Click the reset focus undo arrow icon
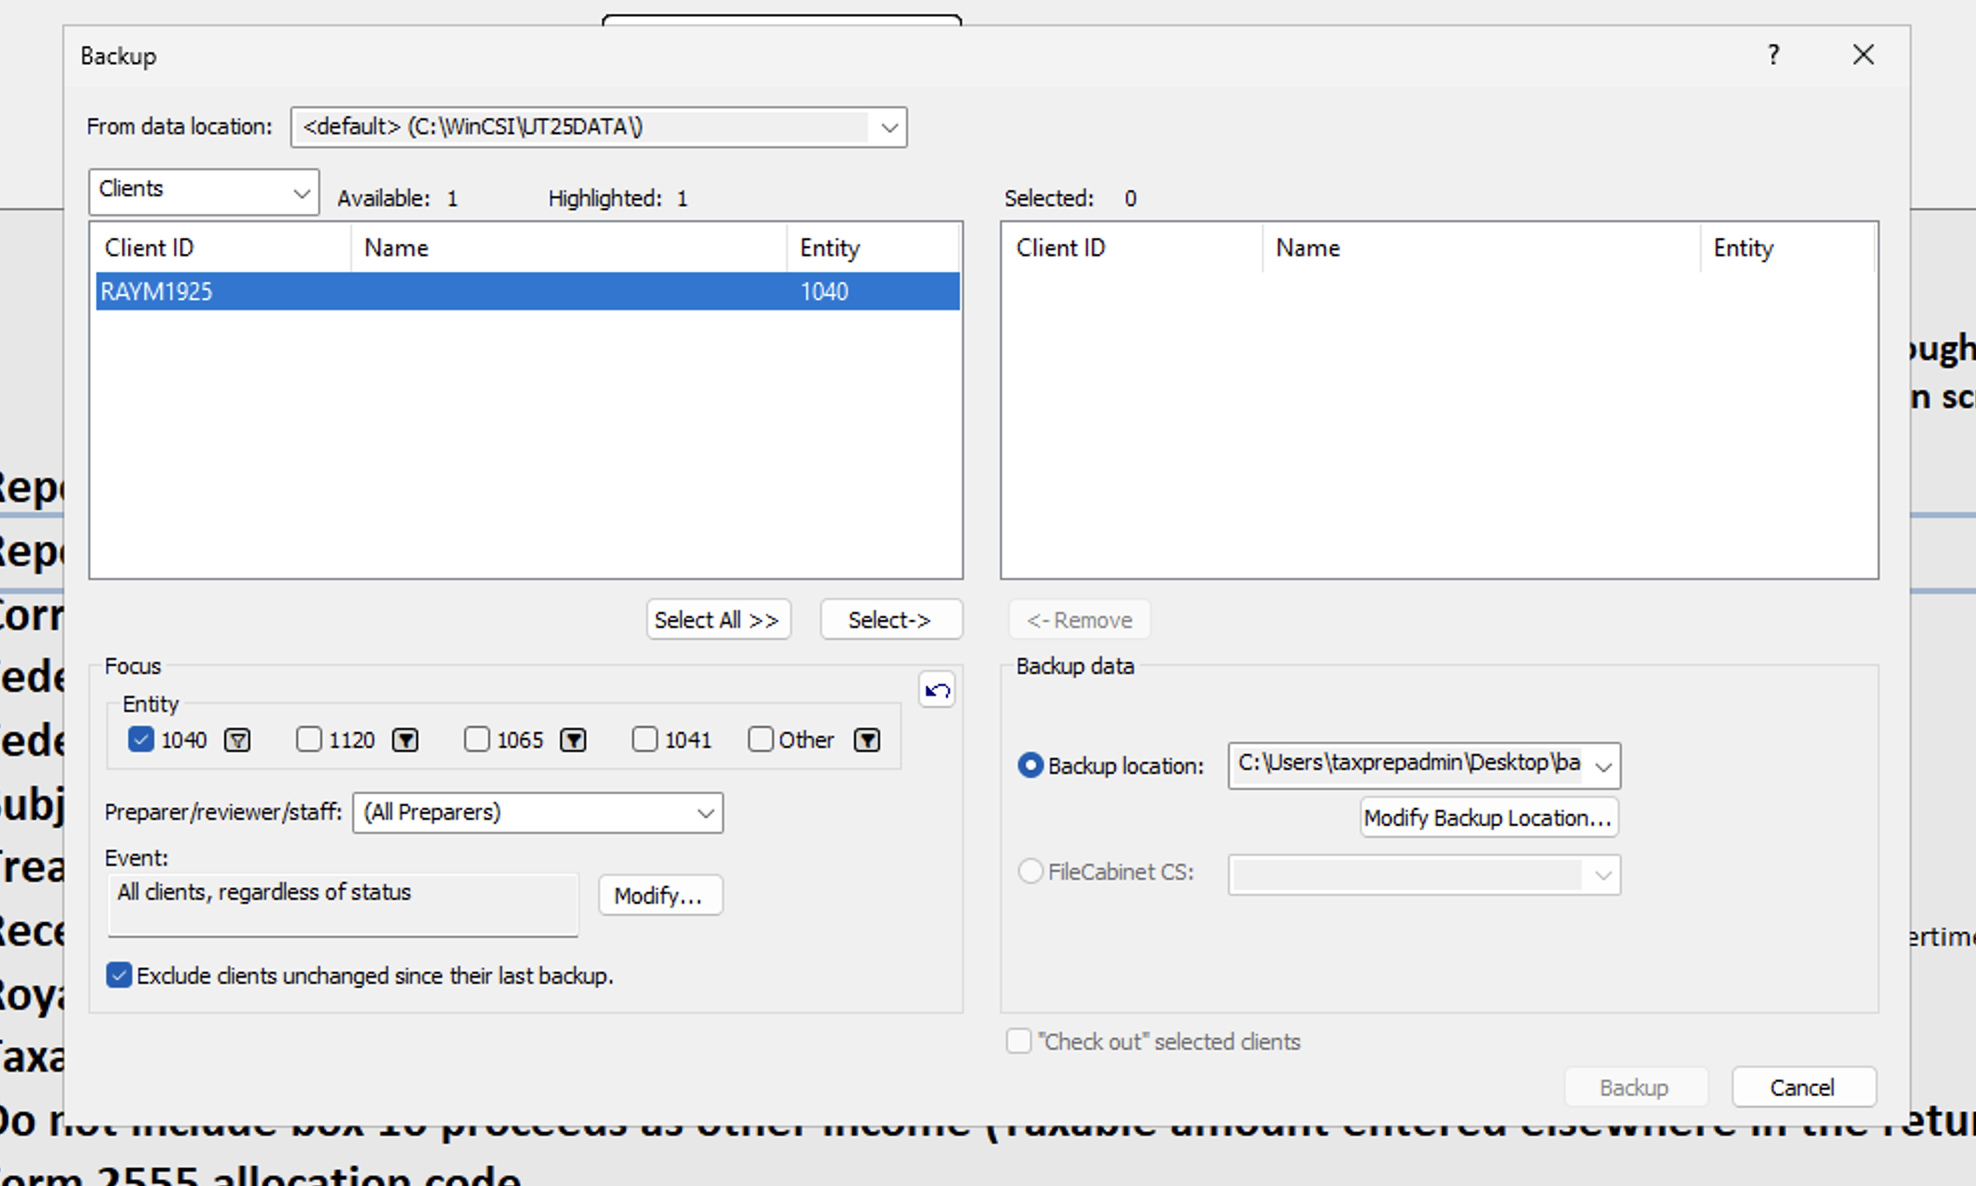Image resolution: width=1976 pixels, height=1186 pixels. click(937, 690)
